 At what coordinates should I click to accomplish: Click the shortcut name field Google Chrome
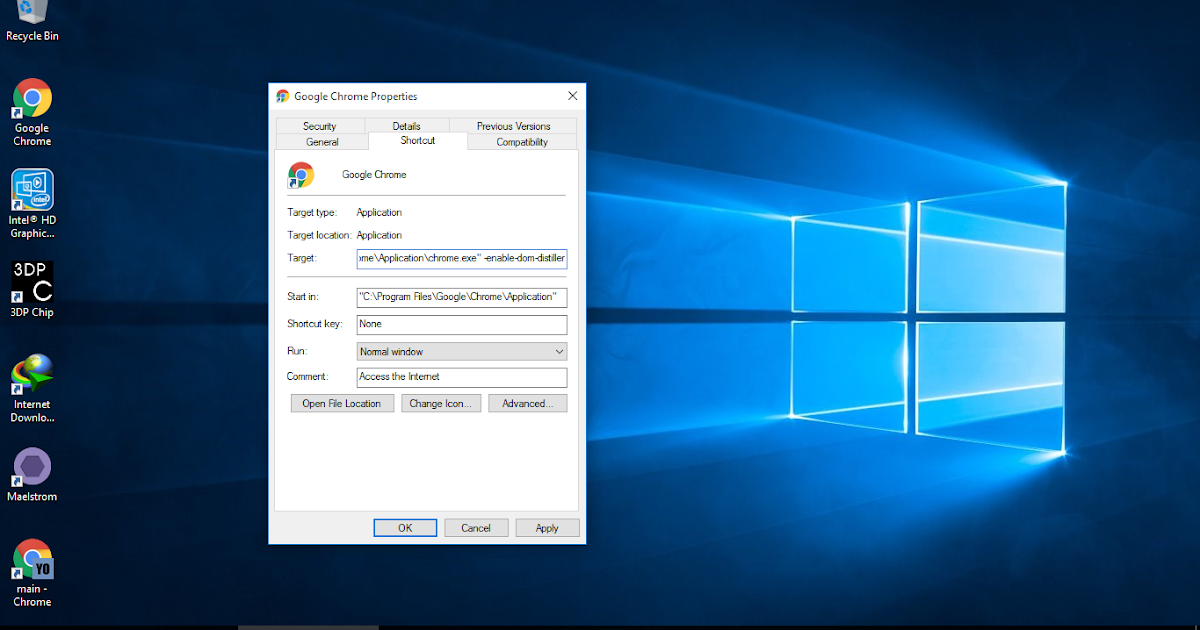[374, 175]
